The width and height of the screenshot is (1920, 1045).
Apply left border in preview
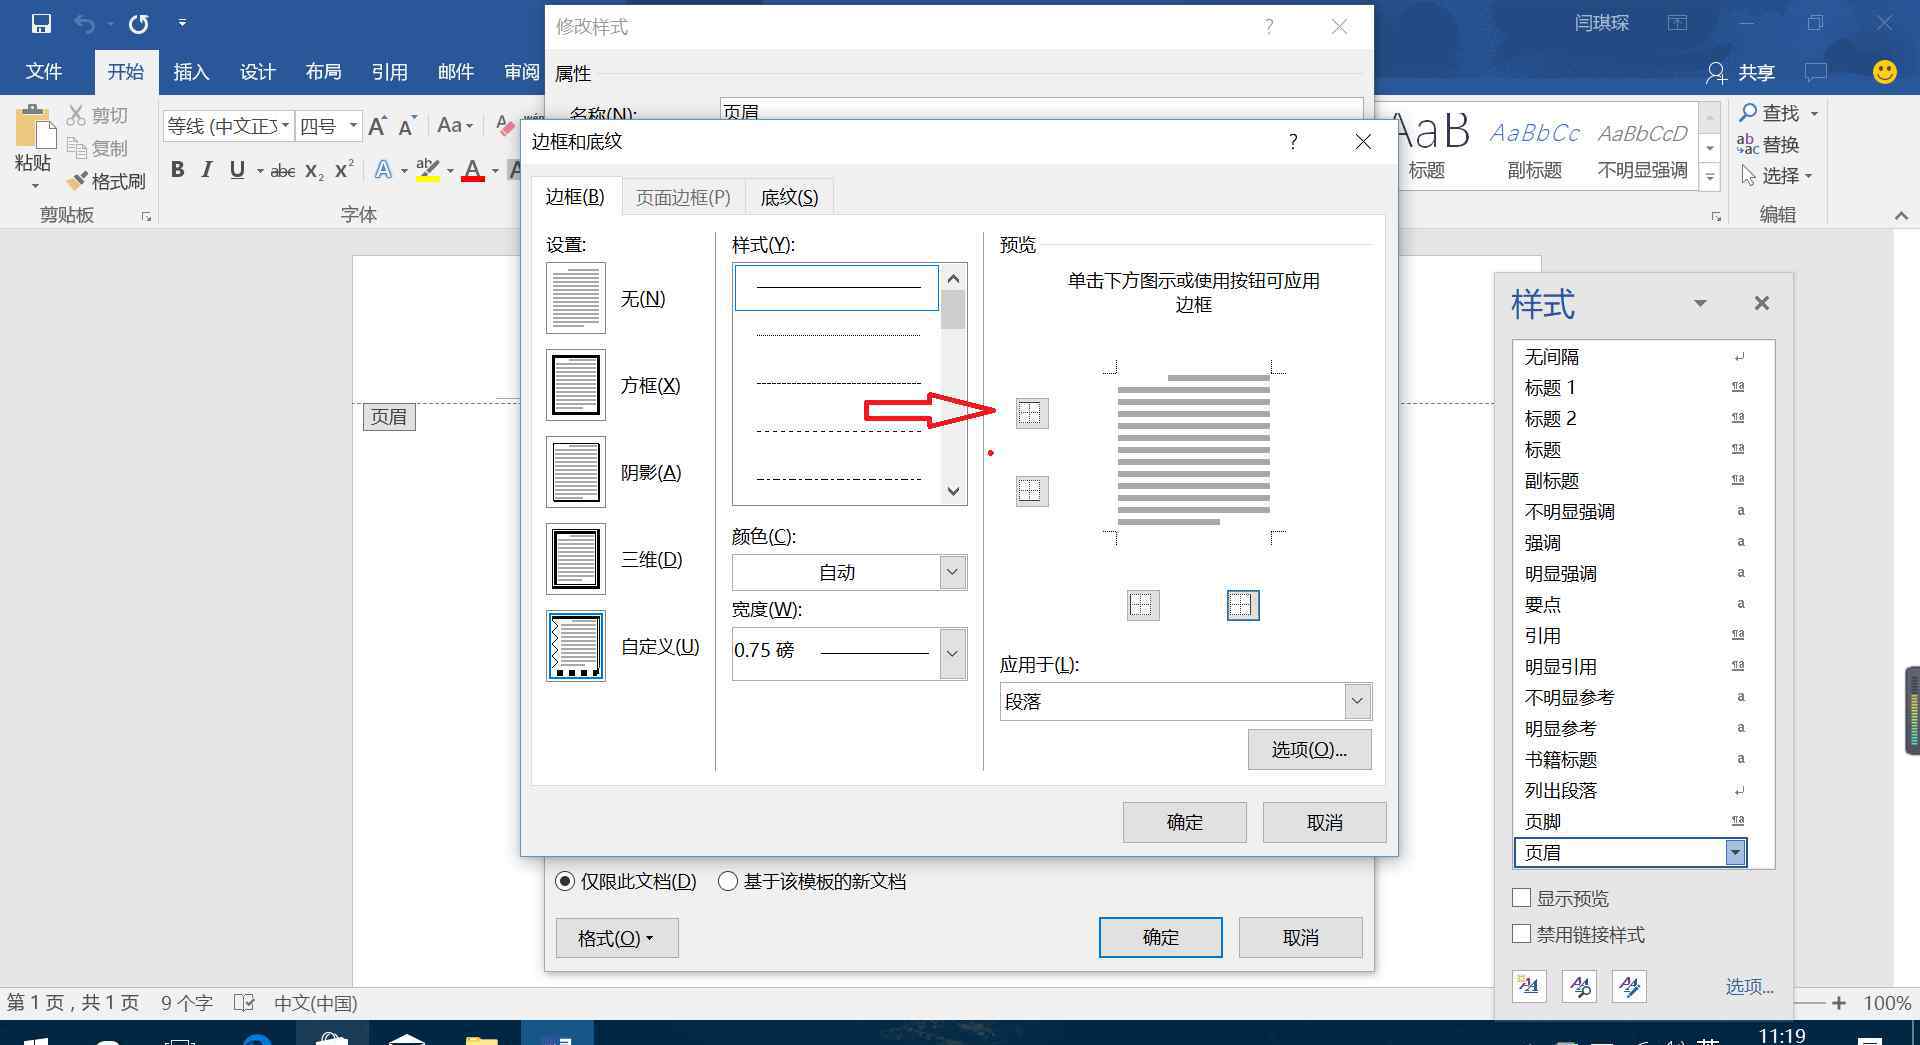click(1143, 604)
